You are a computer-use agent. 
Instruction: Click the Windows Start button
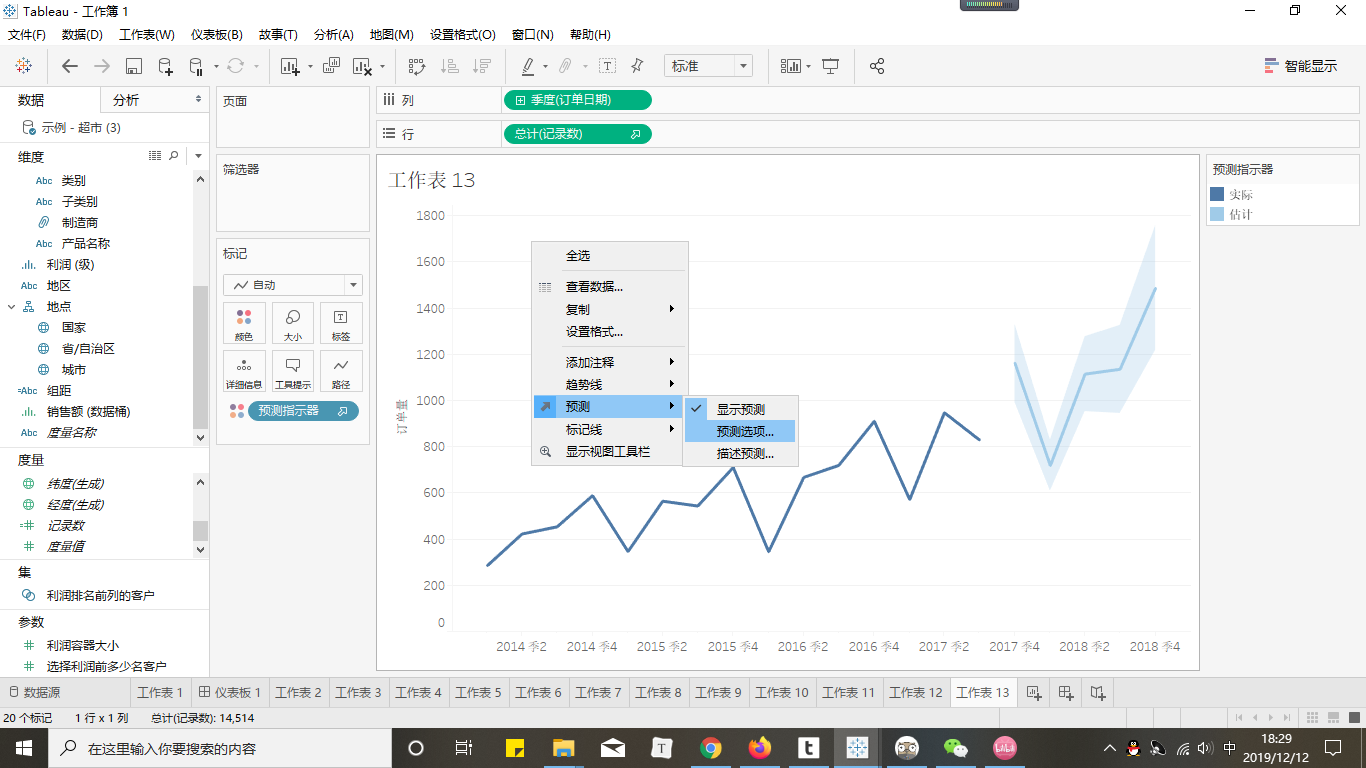point(24,748)
